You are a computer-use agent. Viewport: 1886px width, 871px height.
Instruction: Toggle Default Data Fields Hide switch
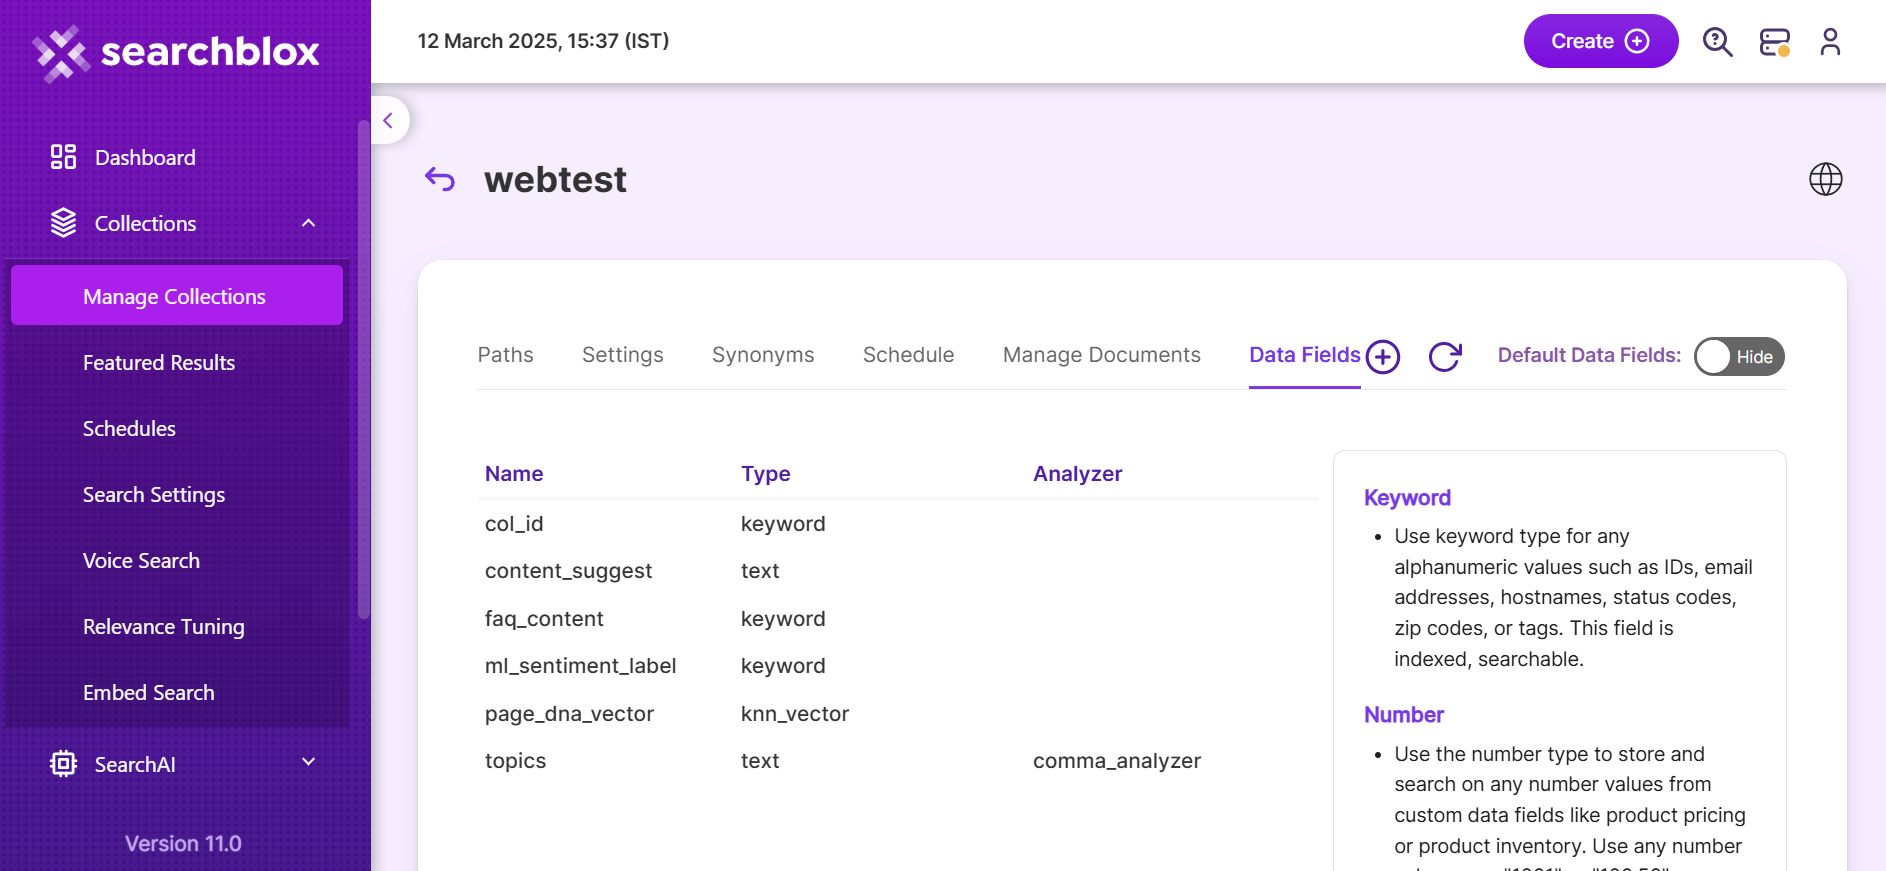click(1739, 357)
